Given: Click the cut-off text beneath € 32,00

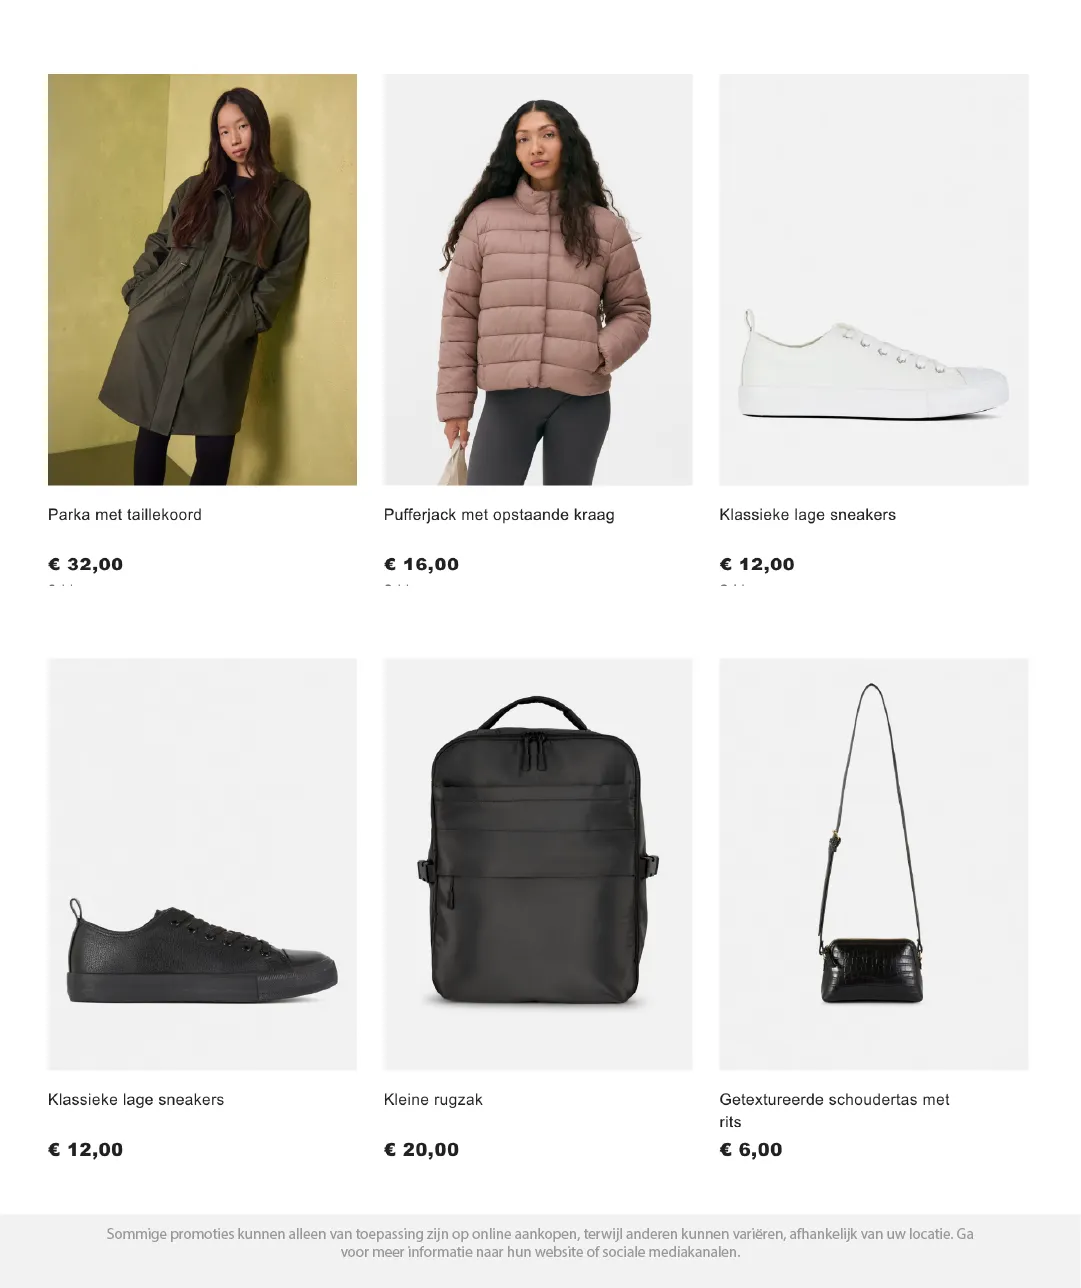Looking at the screenshot, I should [62, 586].
